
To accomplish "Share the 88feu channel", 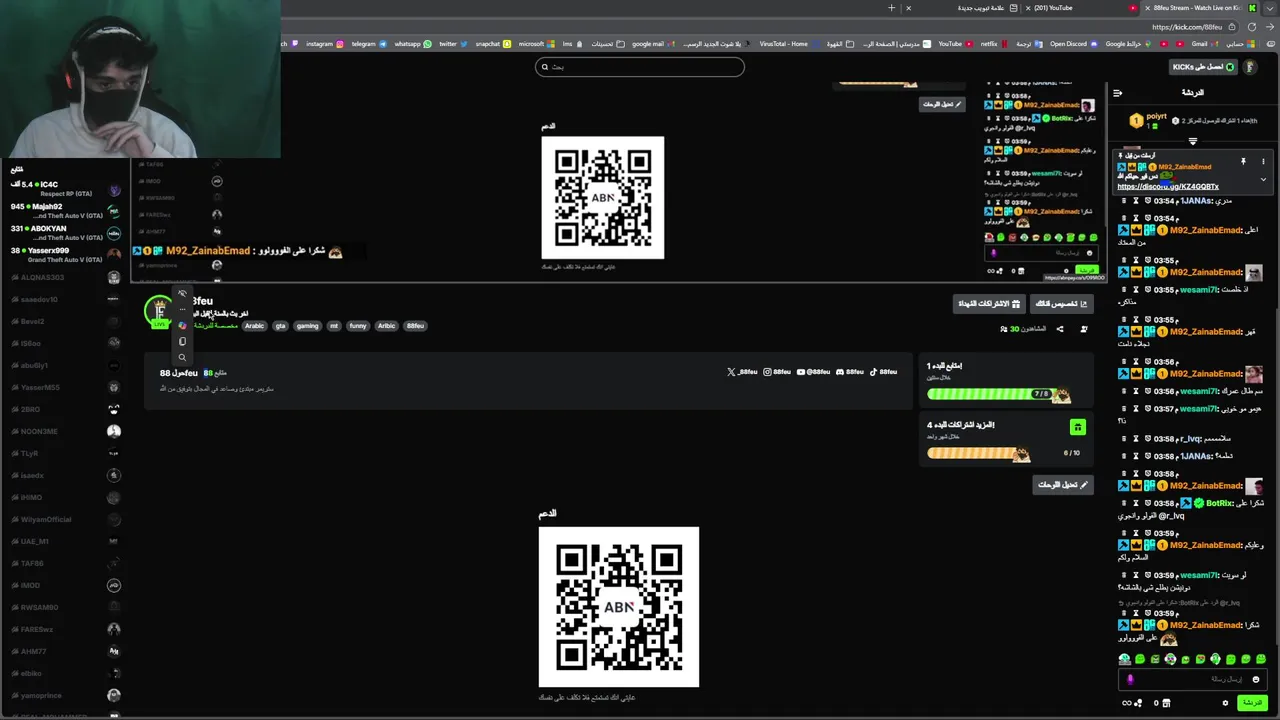I will click(x=1060, y=329).
